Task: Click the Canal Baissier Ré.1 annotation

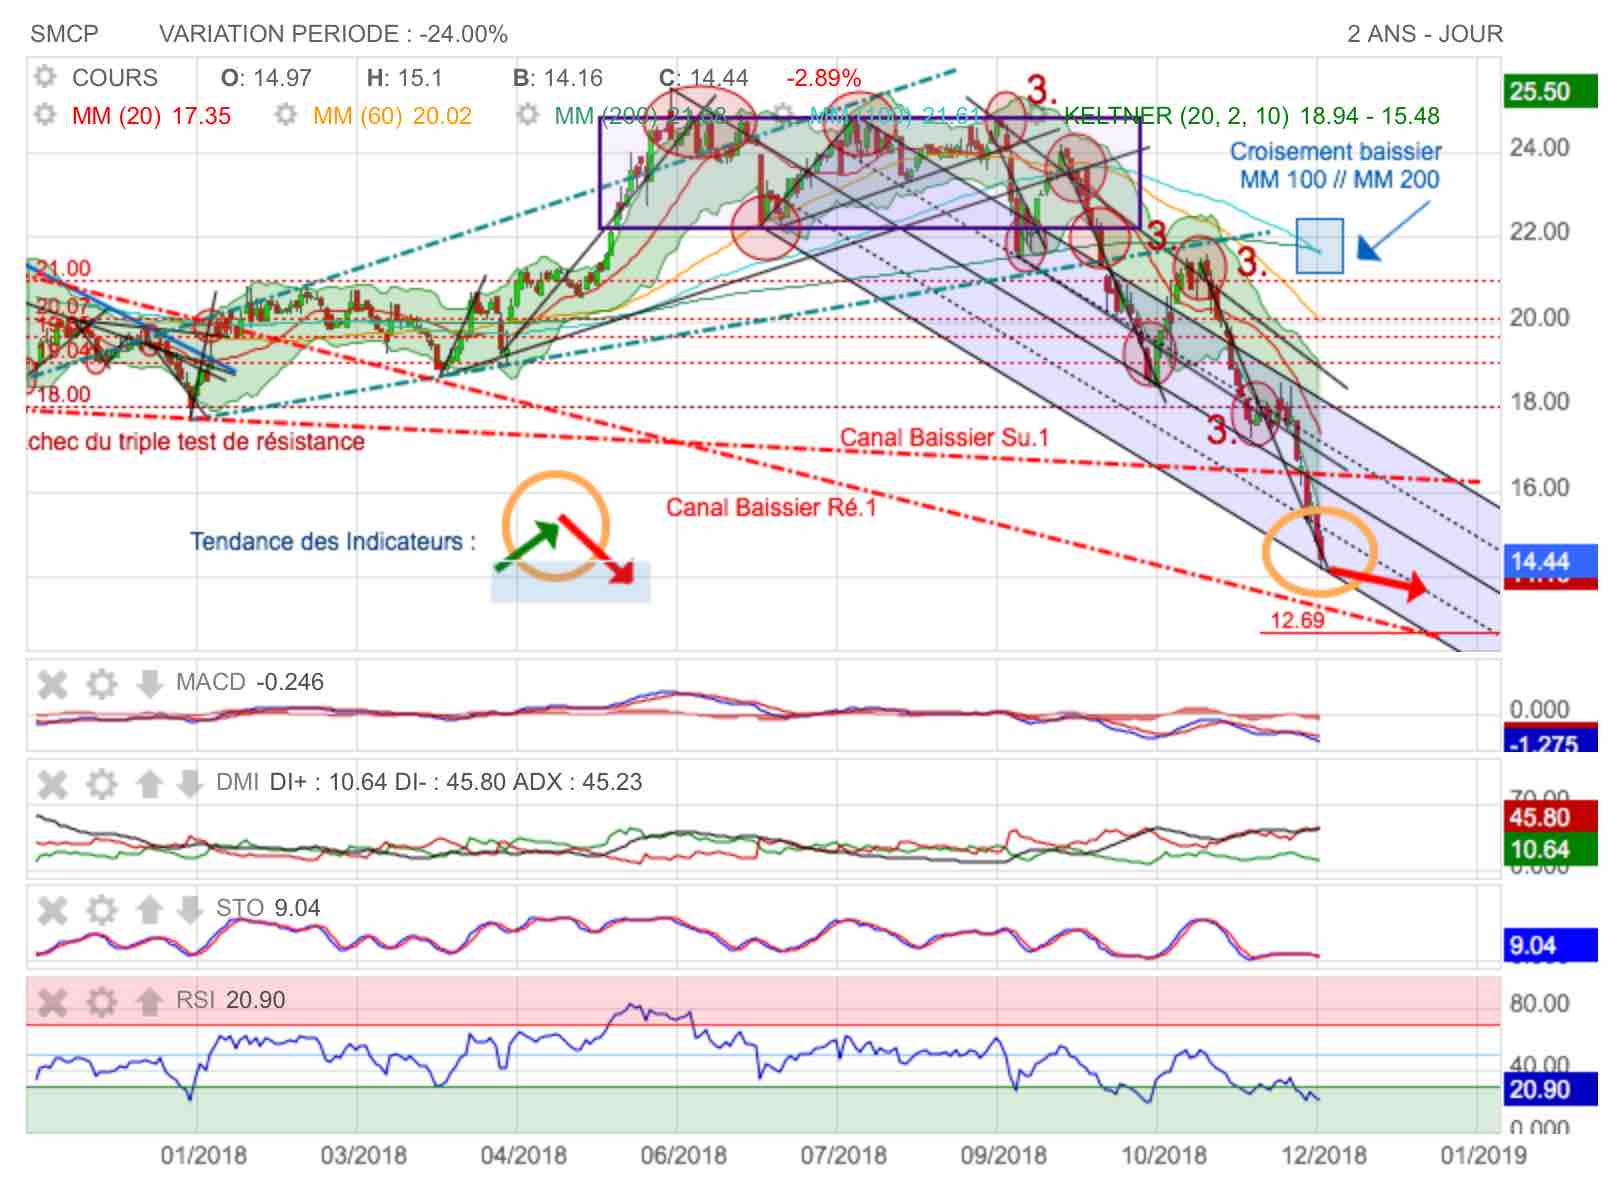Action: [771, 508]
